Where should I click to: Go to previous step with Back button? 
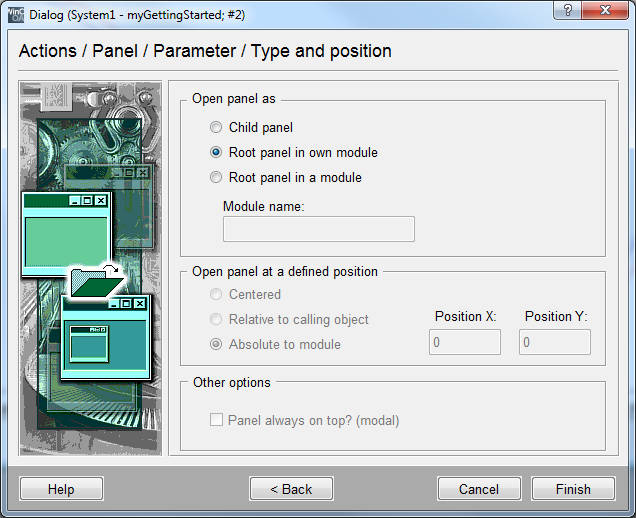[291, 489]
